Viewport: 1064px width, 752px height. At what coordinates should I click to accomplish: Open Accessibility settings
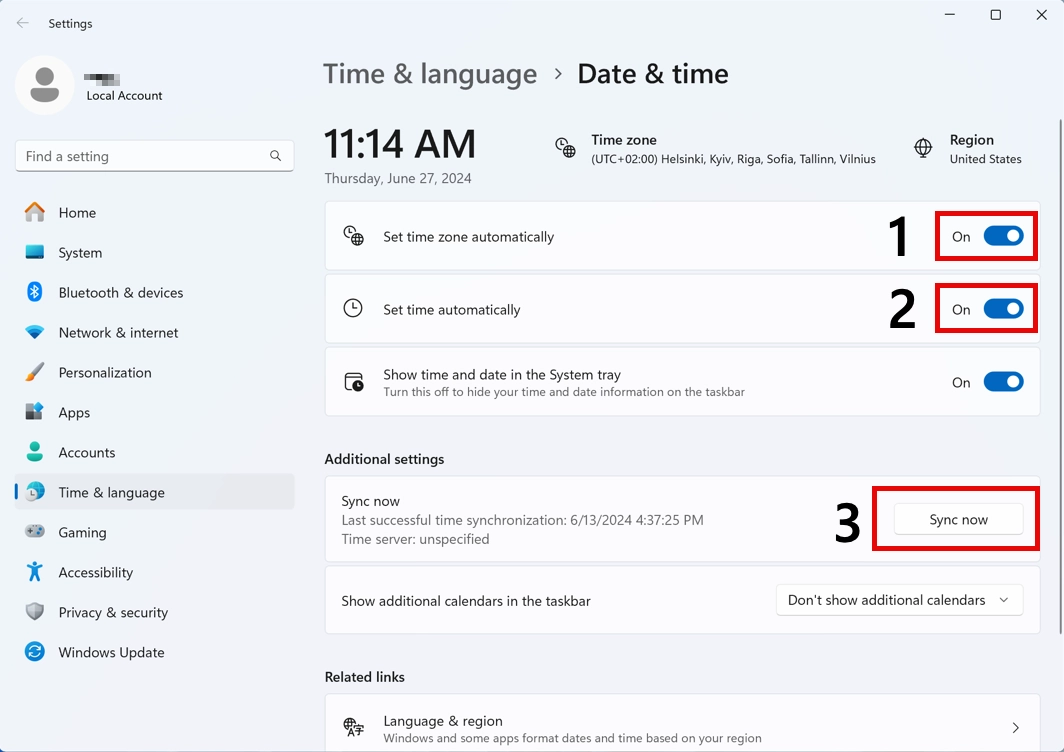tap(34, 572)
